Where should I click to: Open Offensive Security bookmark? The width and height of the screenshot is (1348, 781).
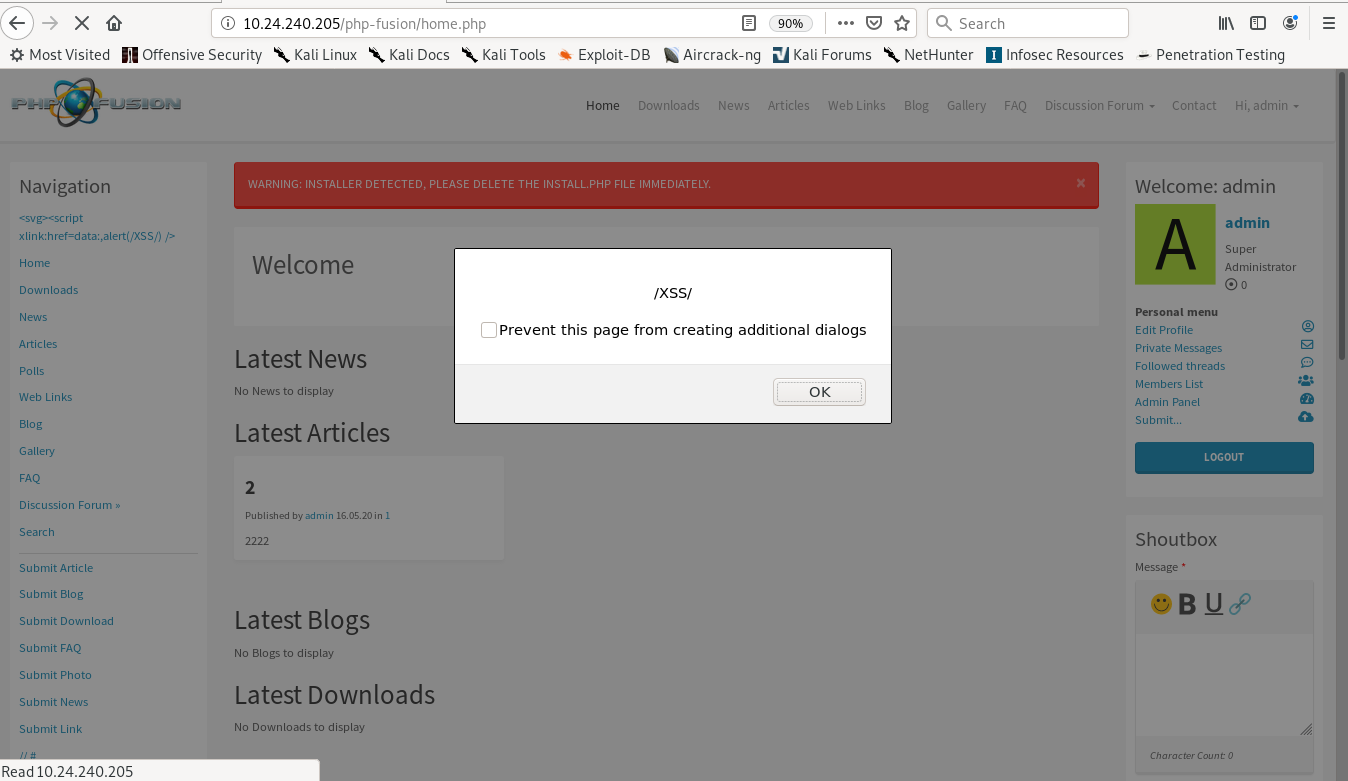tap(192, 55)
